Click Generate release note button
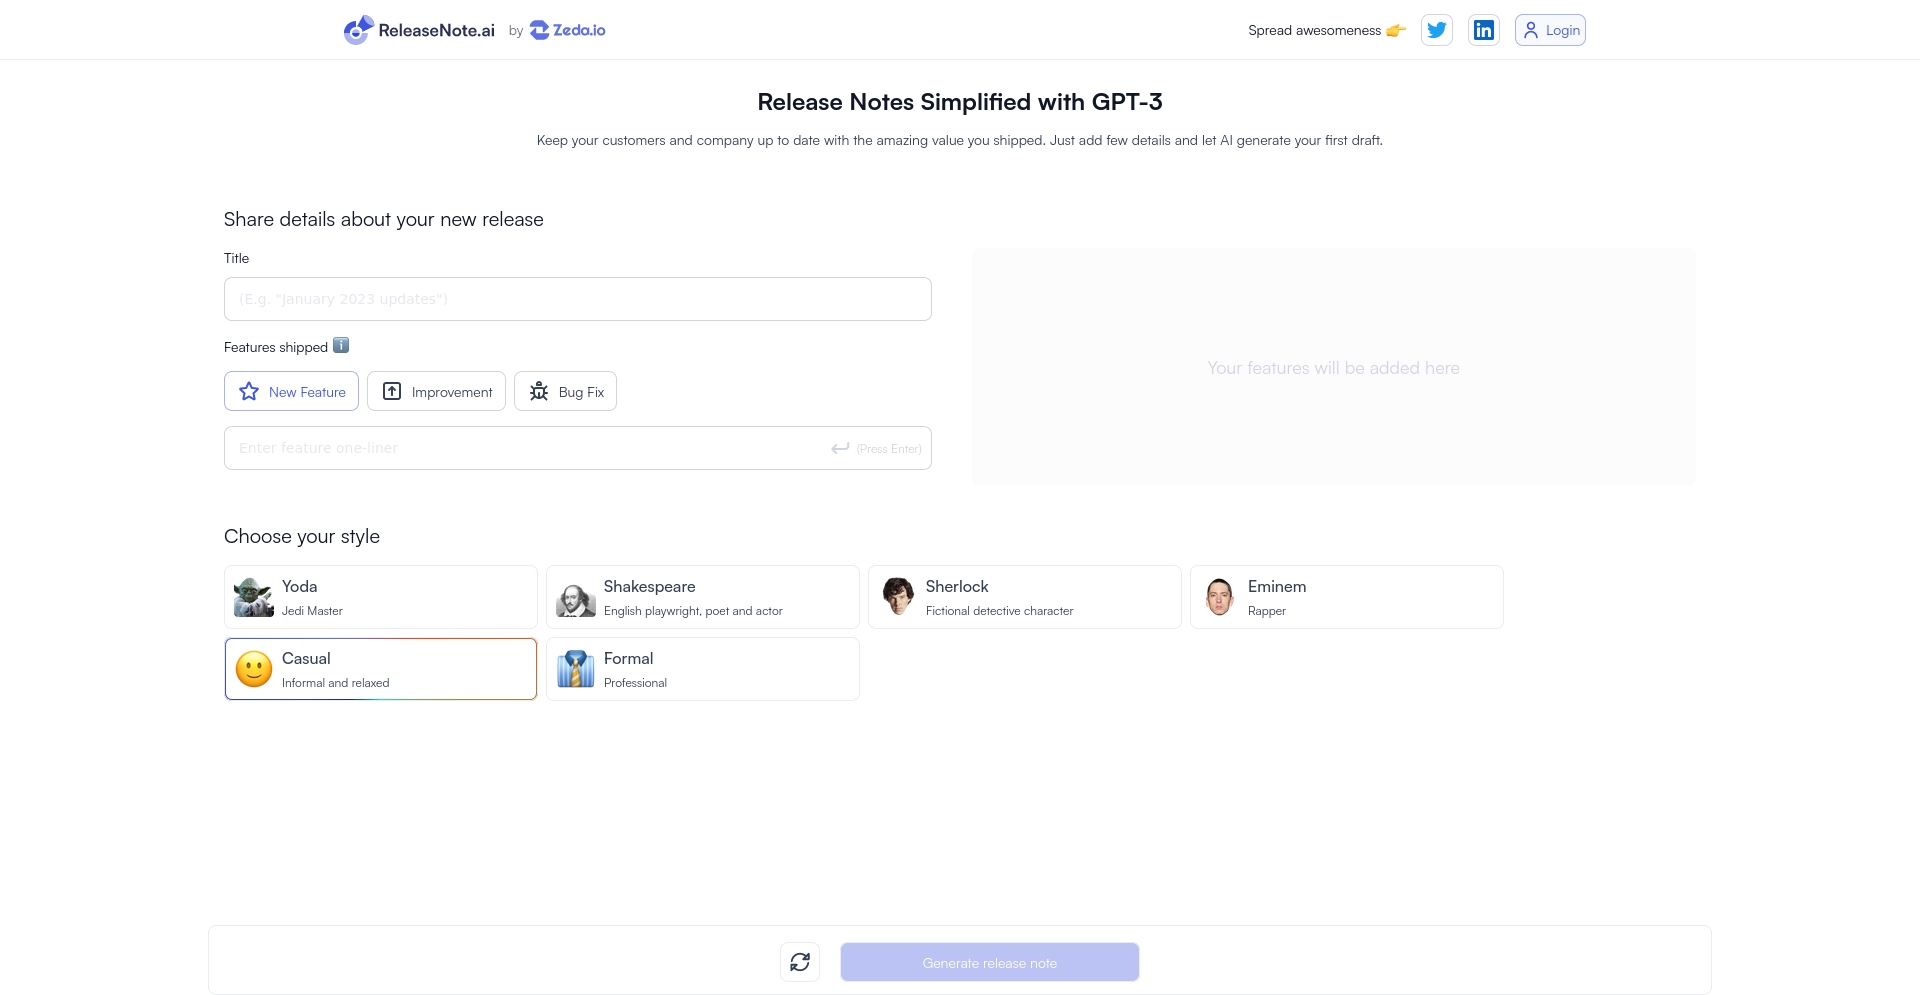This screenshot has width=1920, height=995. 990,962
